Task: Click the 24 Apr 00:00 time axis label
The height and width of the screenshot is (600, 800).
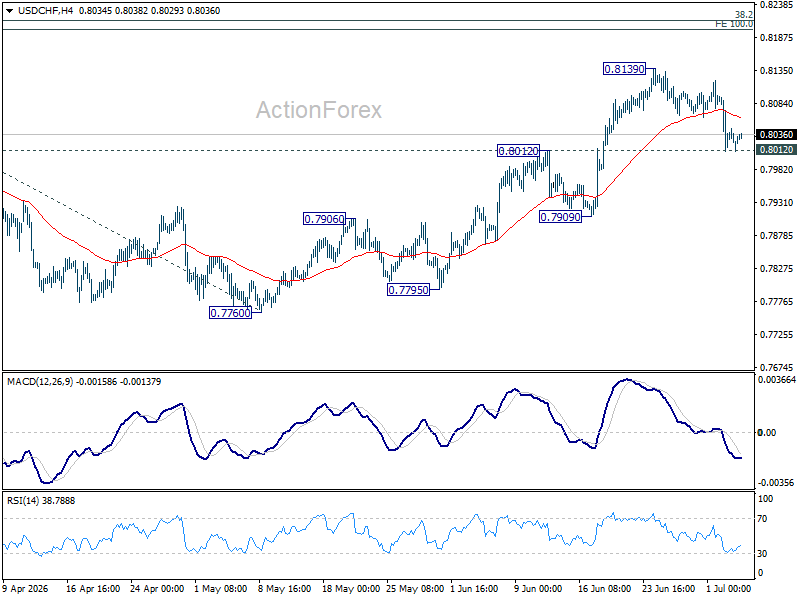Action: point(157,588)
